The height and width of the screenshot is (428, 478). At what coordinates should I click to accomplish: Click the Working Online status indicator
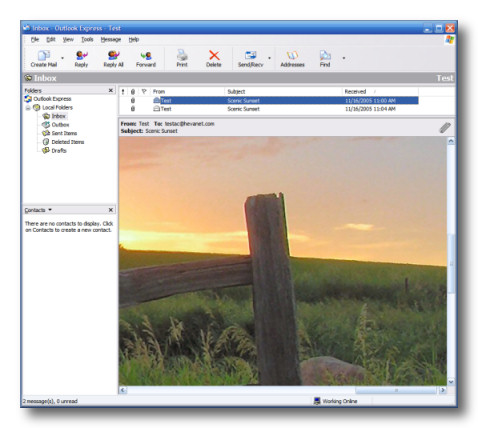coord(335,401)
